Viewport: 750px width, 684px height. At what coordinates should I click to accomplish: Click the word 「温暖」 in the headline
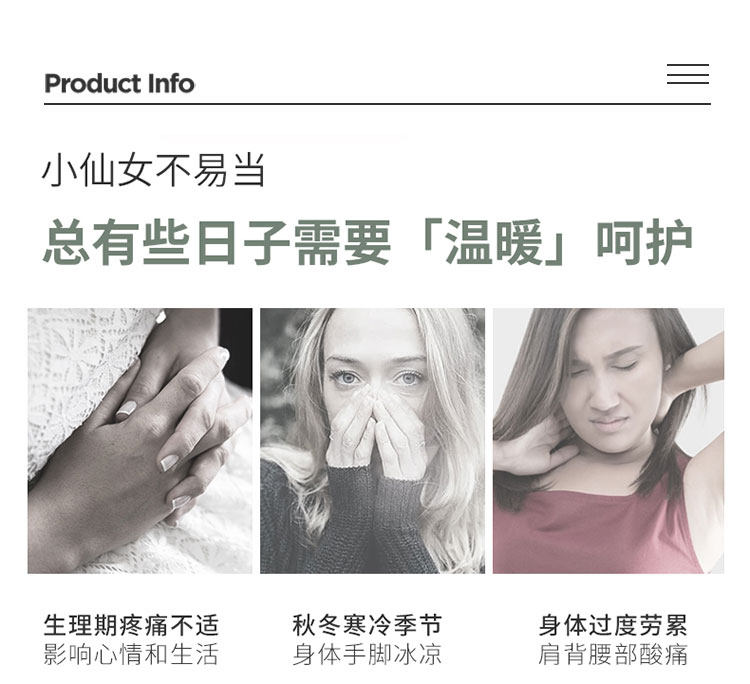(x=494, y=242)
